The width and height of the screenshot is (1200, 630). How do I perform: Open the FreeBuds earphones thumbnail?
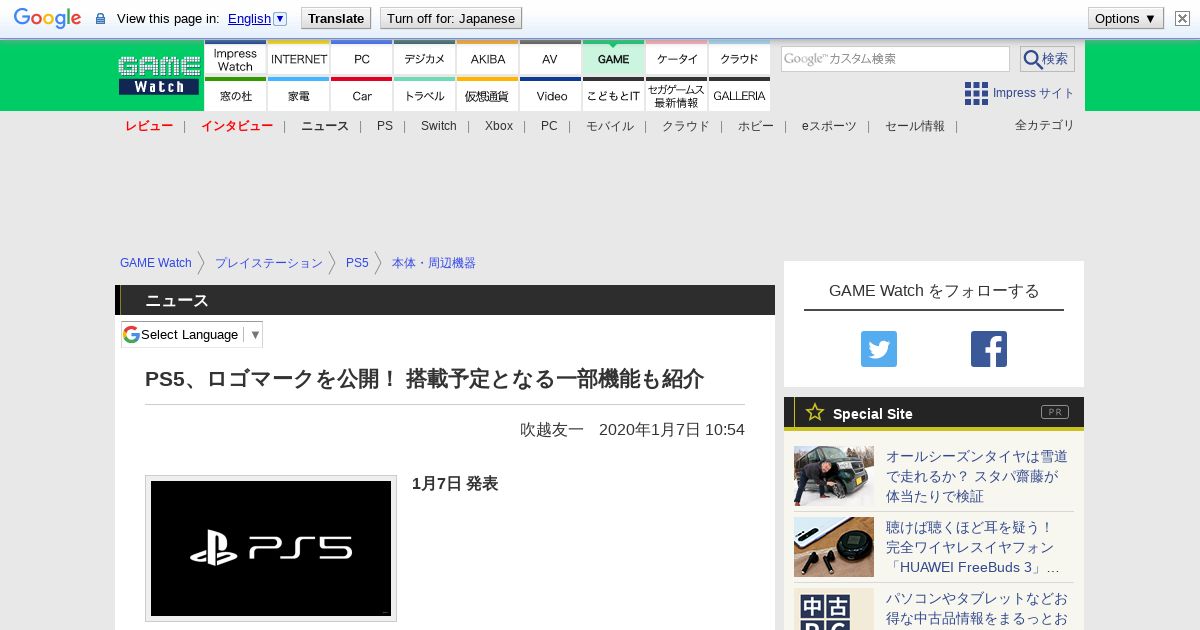(x=834, y=547)
